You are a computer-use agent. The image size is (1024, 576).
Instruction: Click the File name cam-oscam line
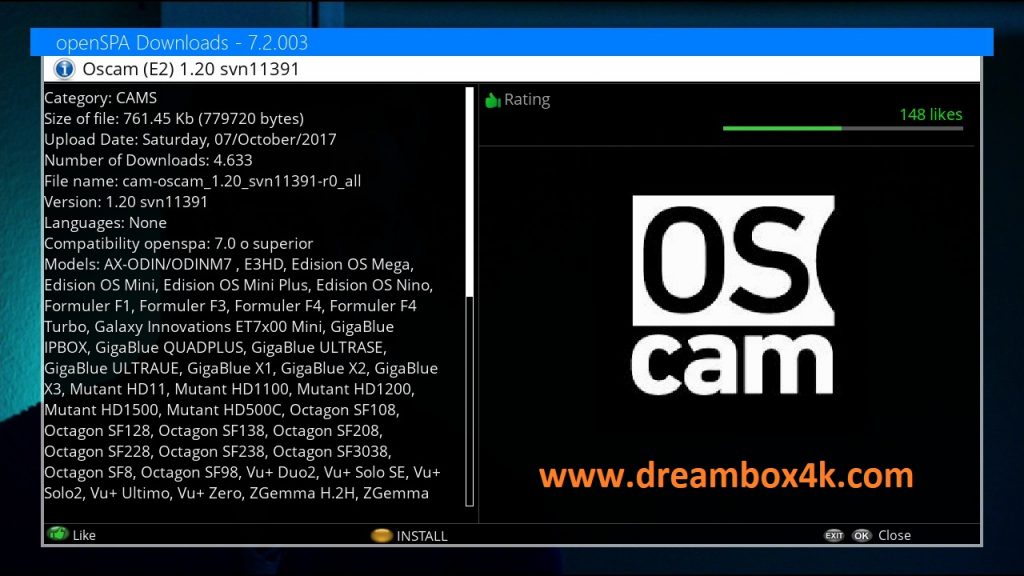202,181
